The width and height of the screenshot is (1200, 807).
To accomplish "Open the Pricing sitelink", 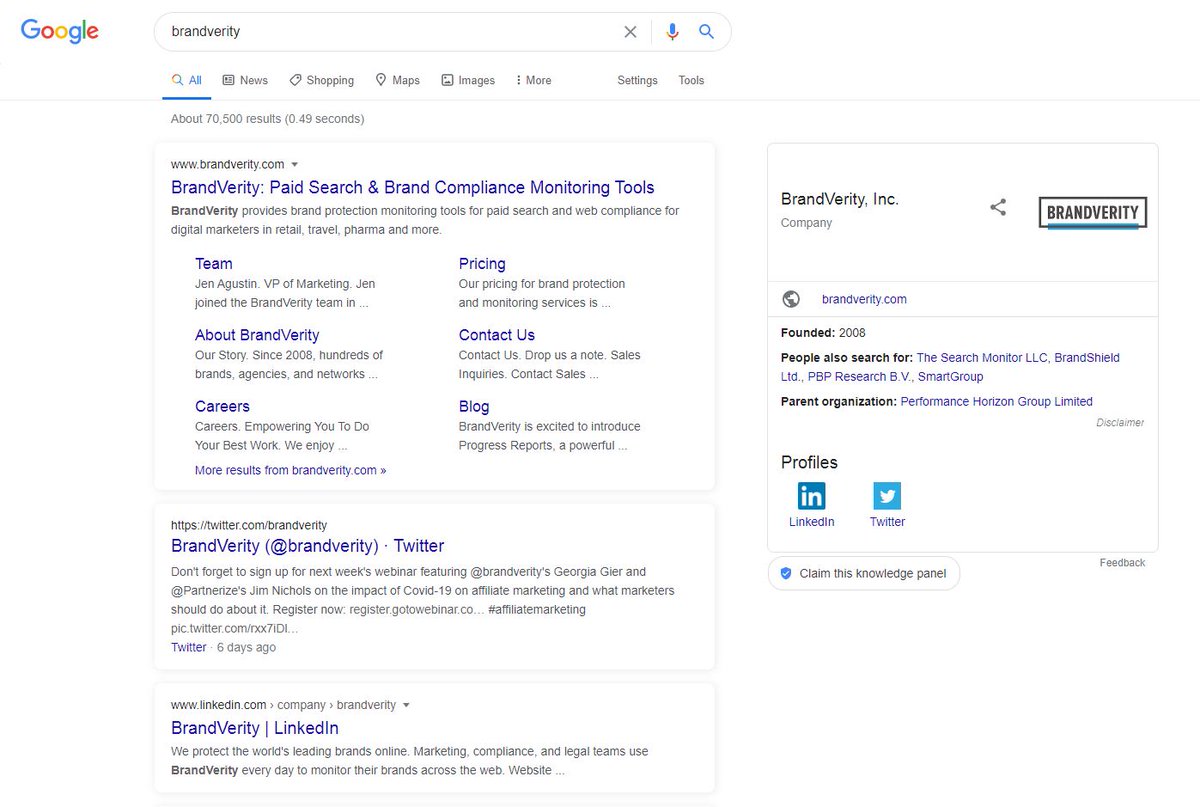I will point(482,264).
